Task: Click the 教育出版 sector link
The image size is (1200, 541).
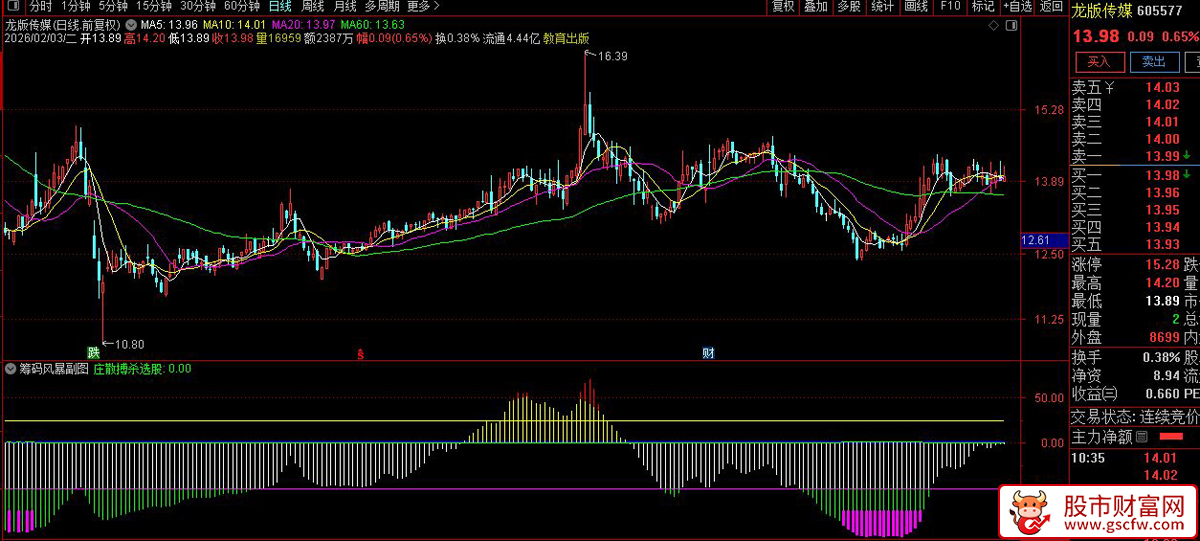Action: 566,38
